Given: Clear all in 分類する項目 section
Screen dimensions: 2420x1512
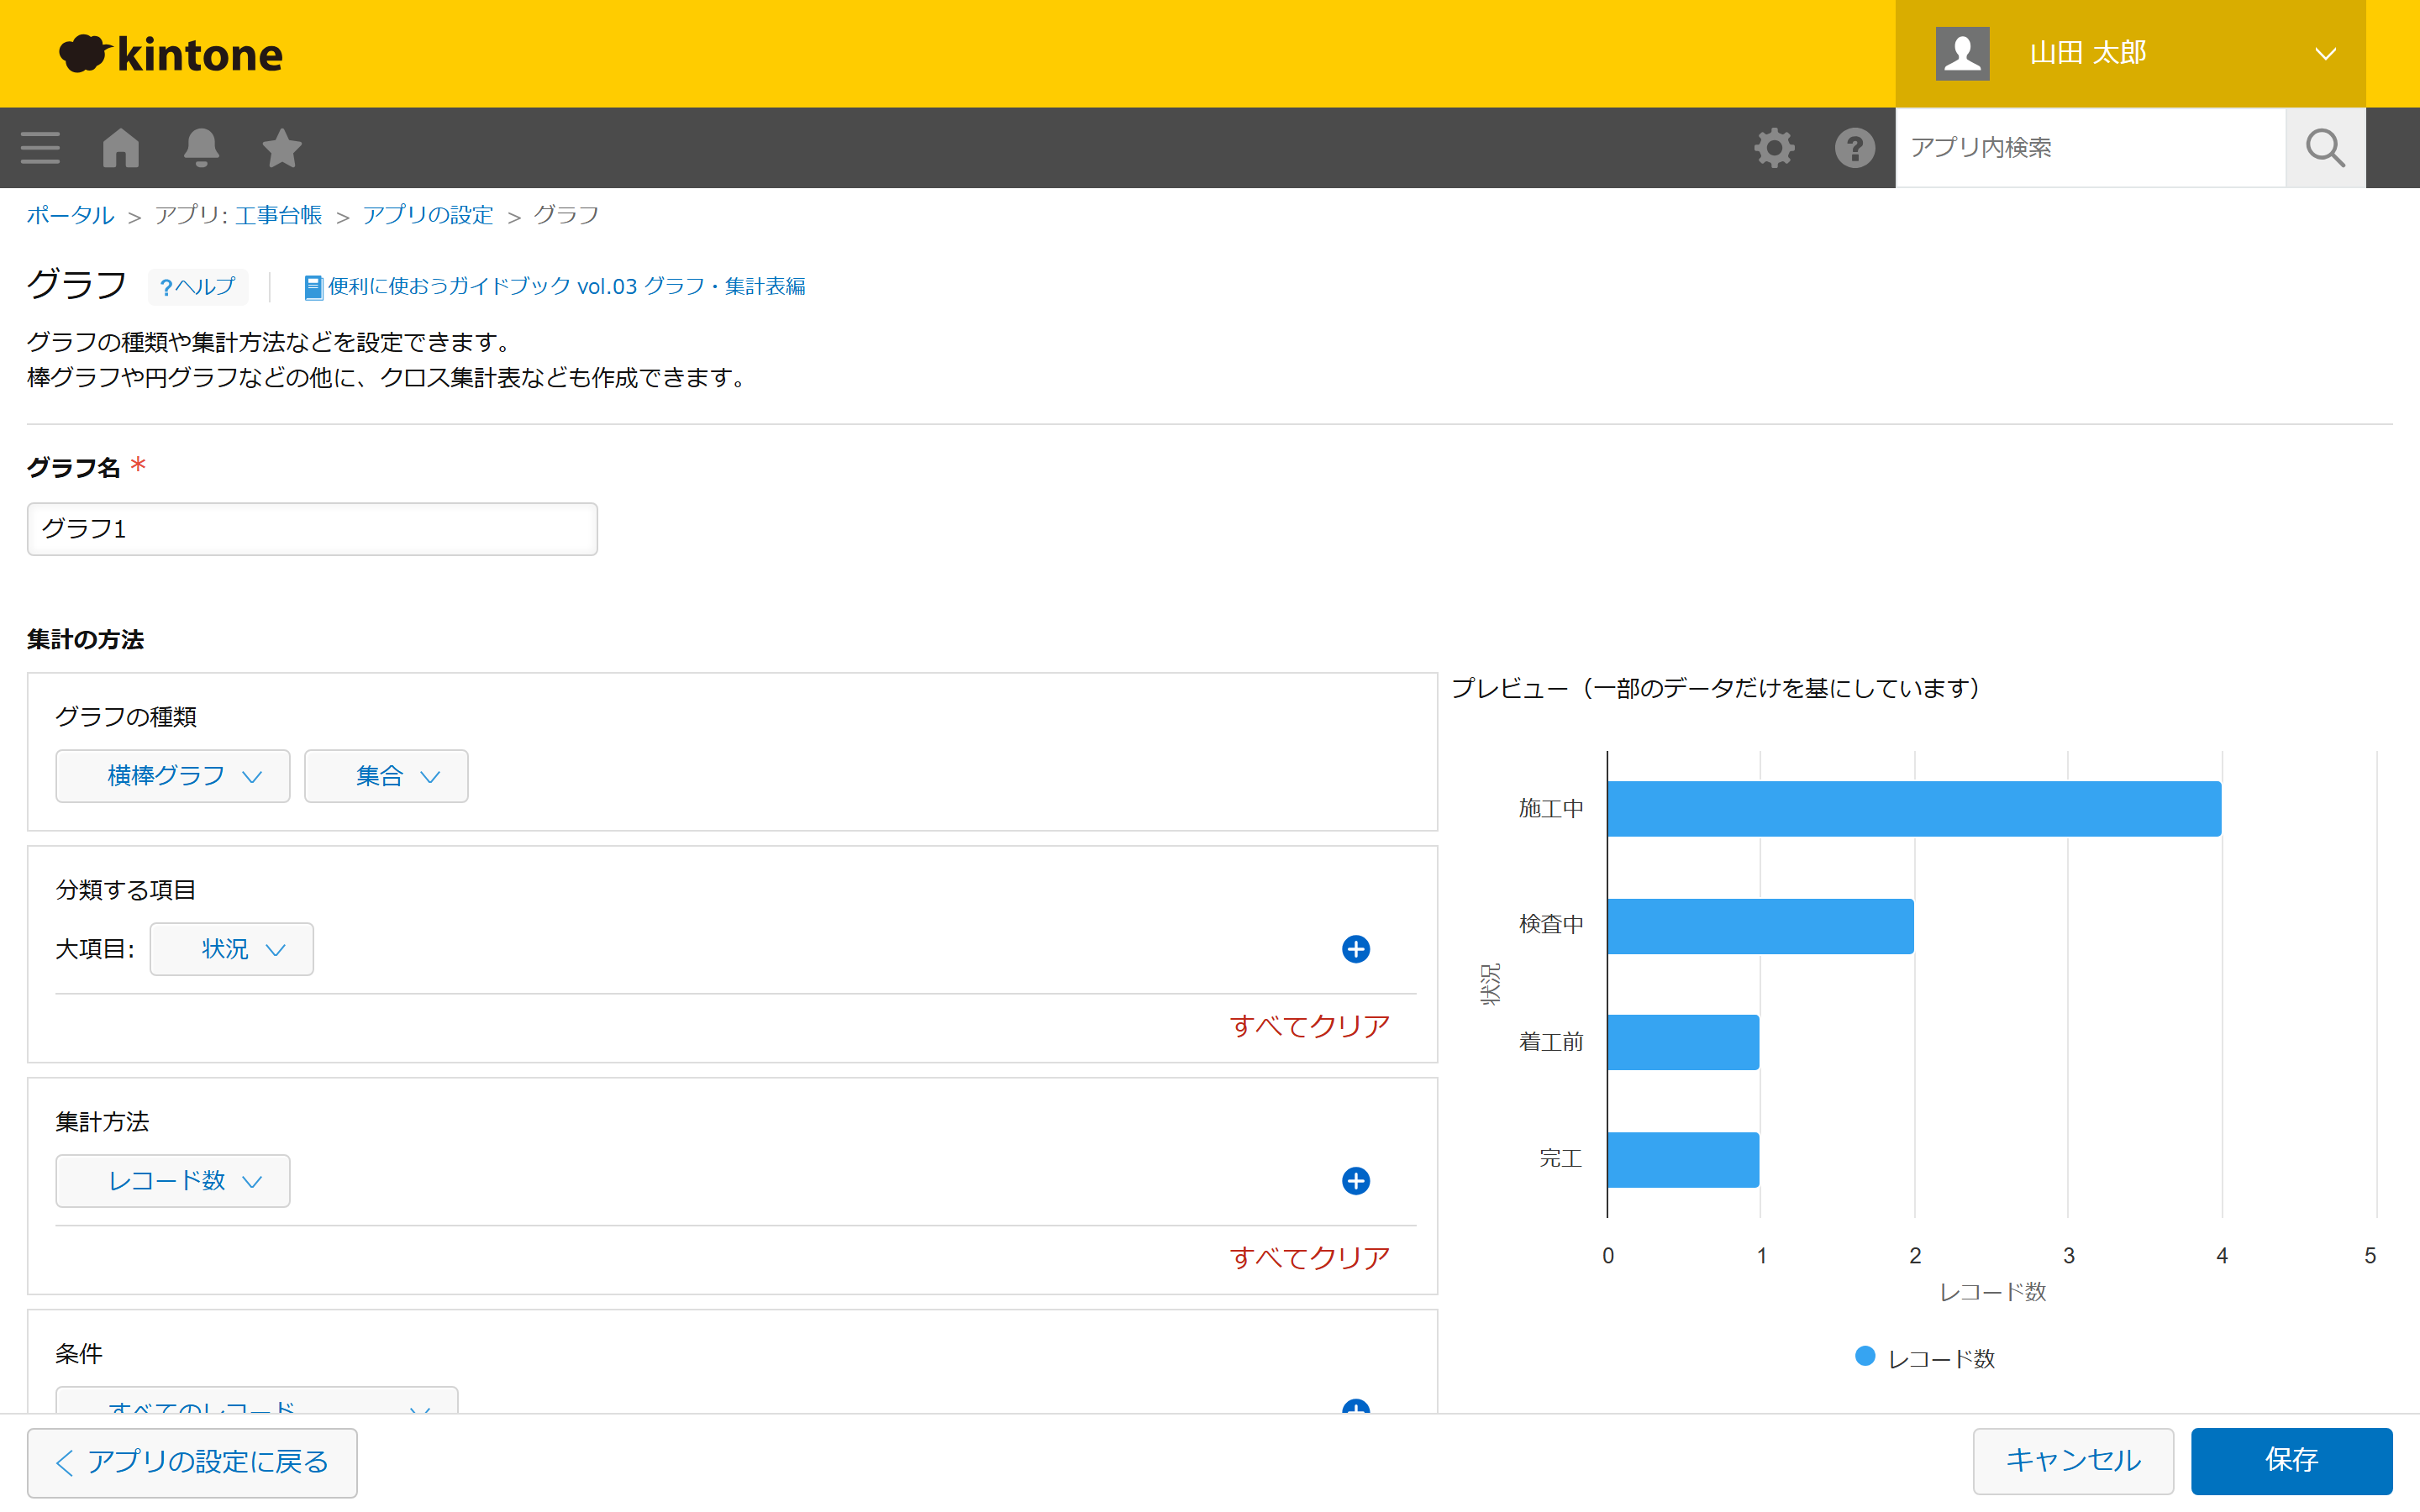Looking at the screenshot, I should (1309, 1026).
